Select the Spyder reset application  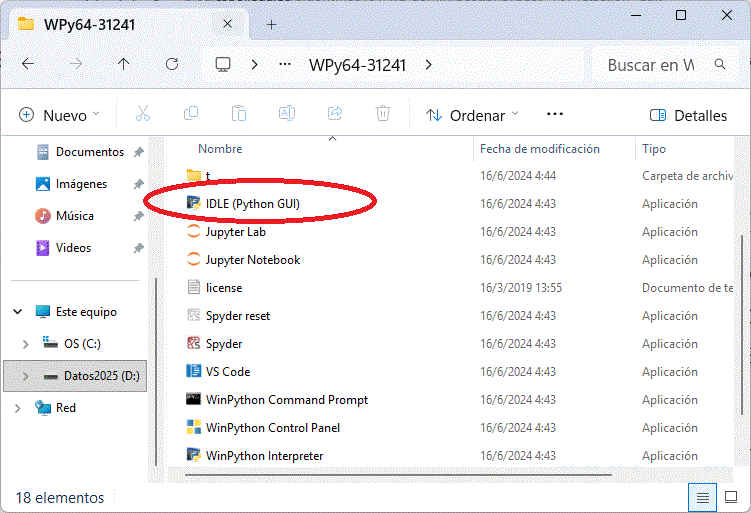click(x=238, y=316)
